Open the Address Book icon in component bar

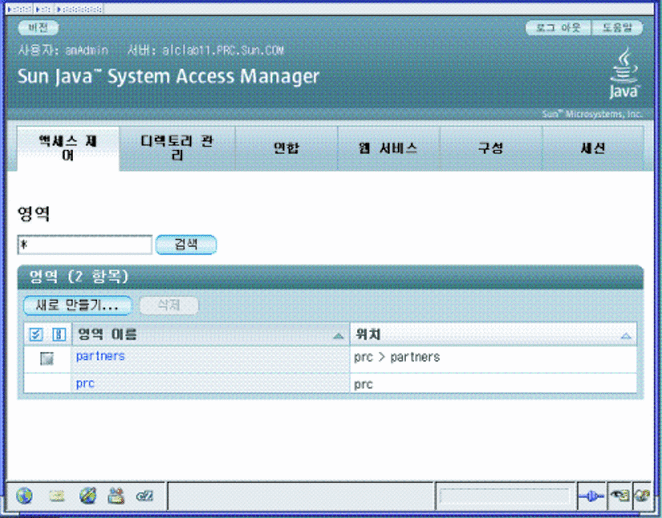116,496
